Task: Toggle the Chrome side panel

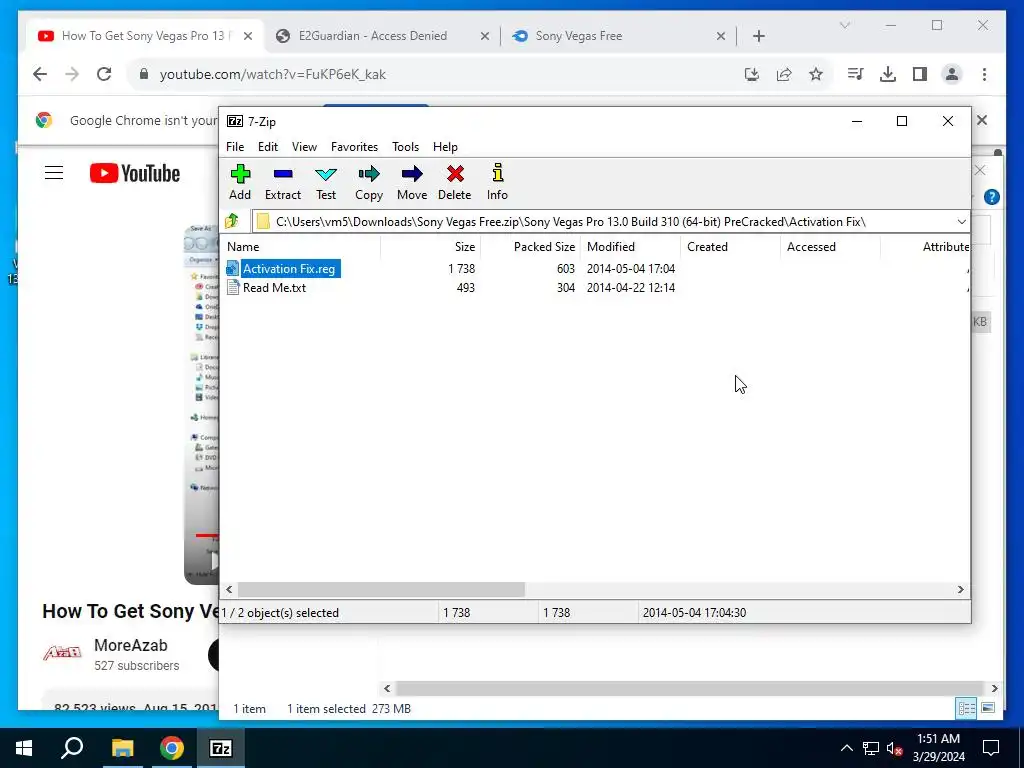Action: pos(920,74)
